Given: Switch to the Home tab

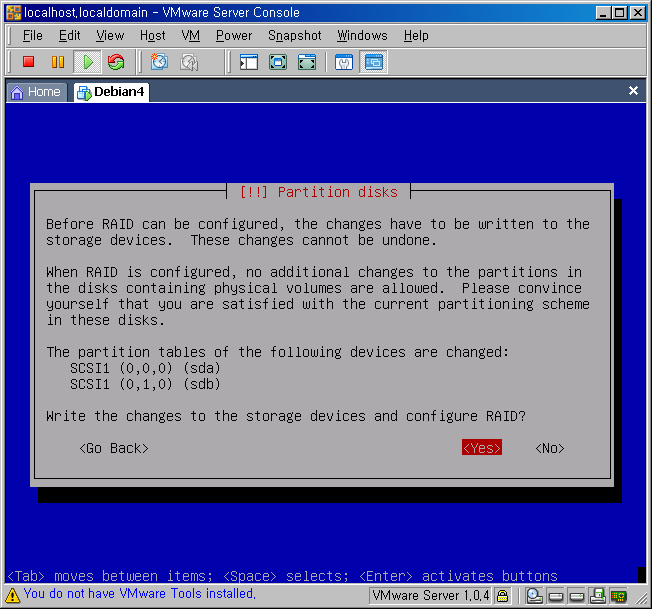Looking at the screenshot, I should pyautogui.click(x=36, y=92).
